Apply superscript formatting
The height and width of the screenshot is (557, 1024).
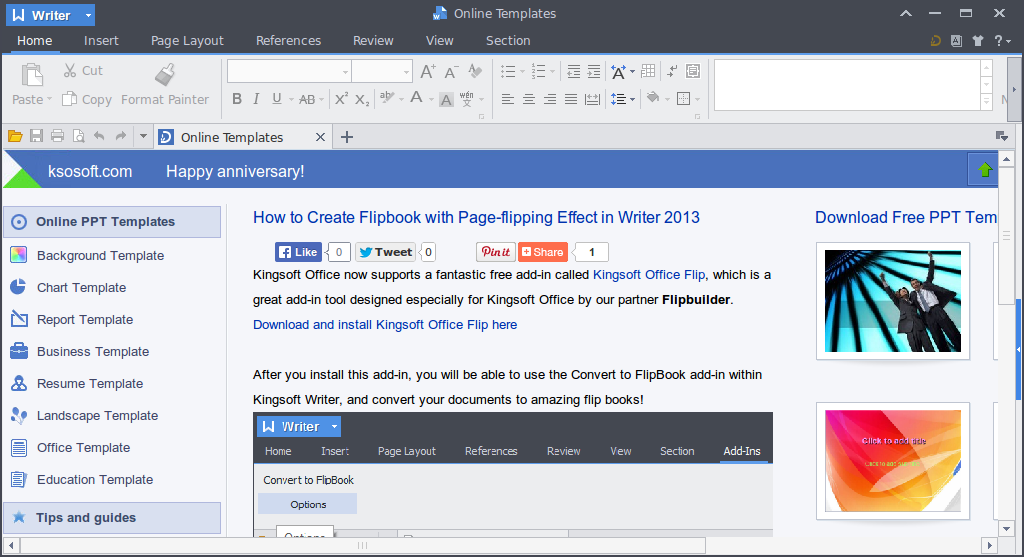pyautogui.click(x=341, y=99)
